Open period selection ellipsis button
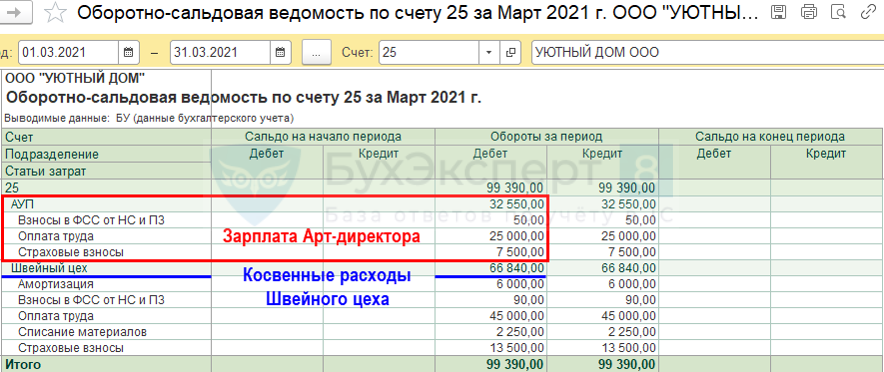 click(316, 53)
